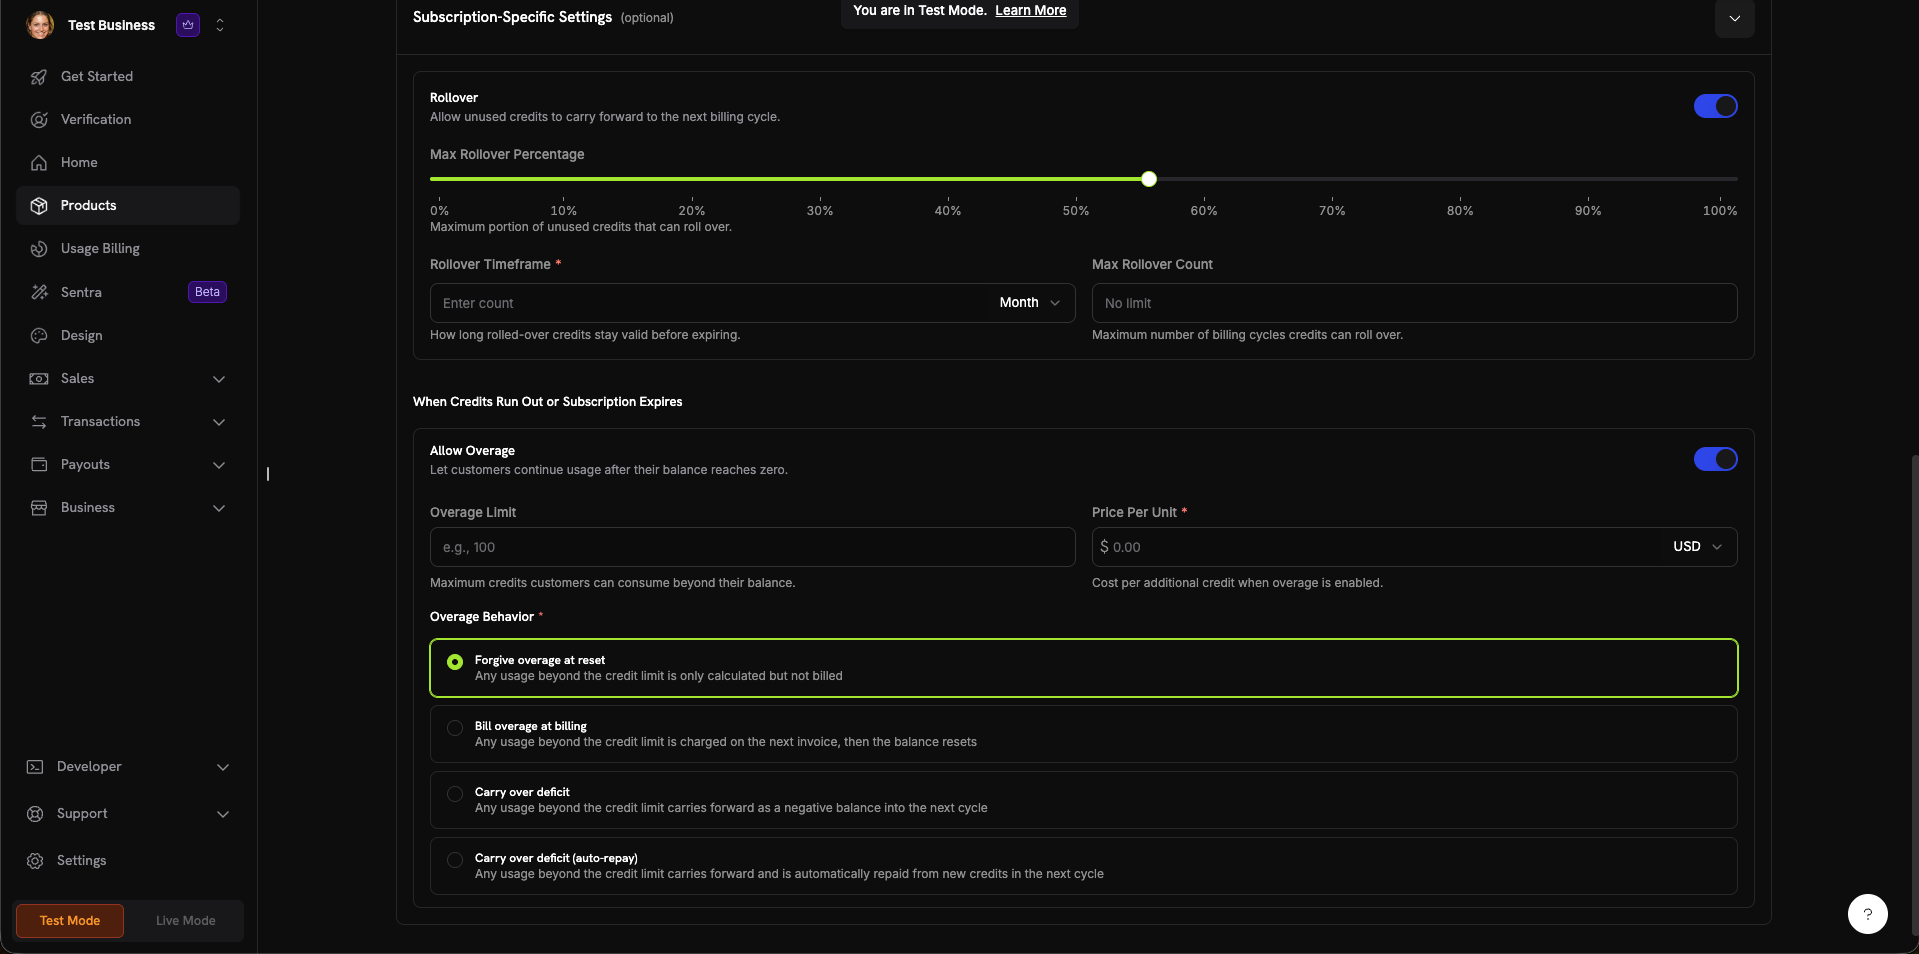Viewport: 1919px width, 954px height.
Task: Select the Products icon in the sidebar
Action: point(39,205)
